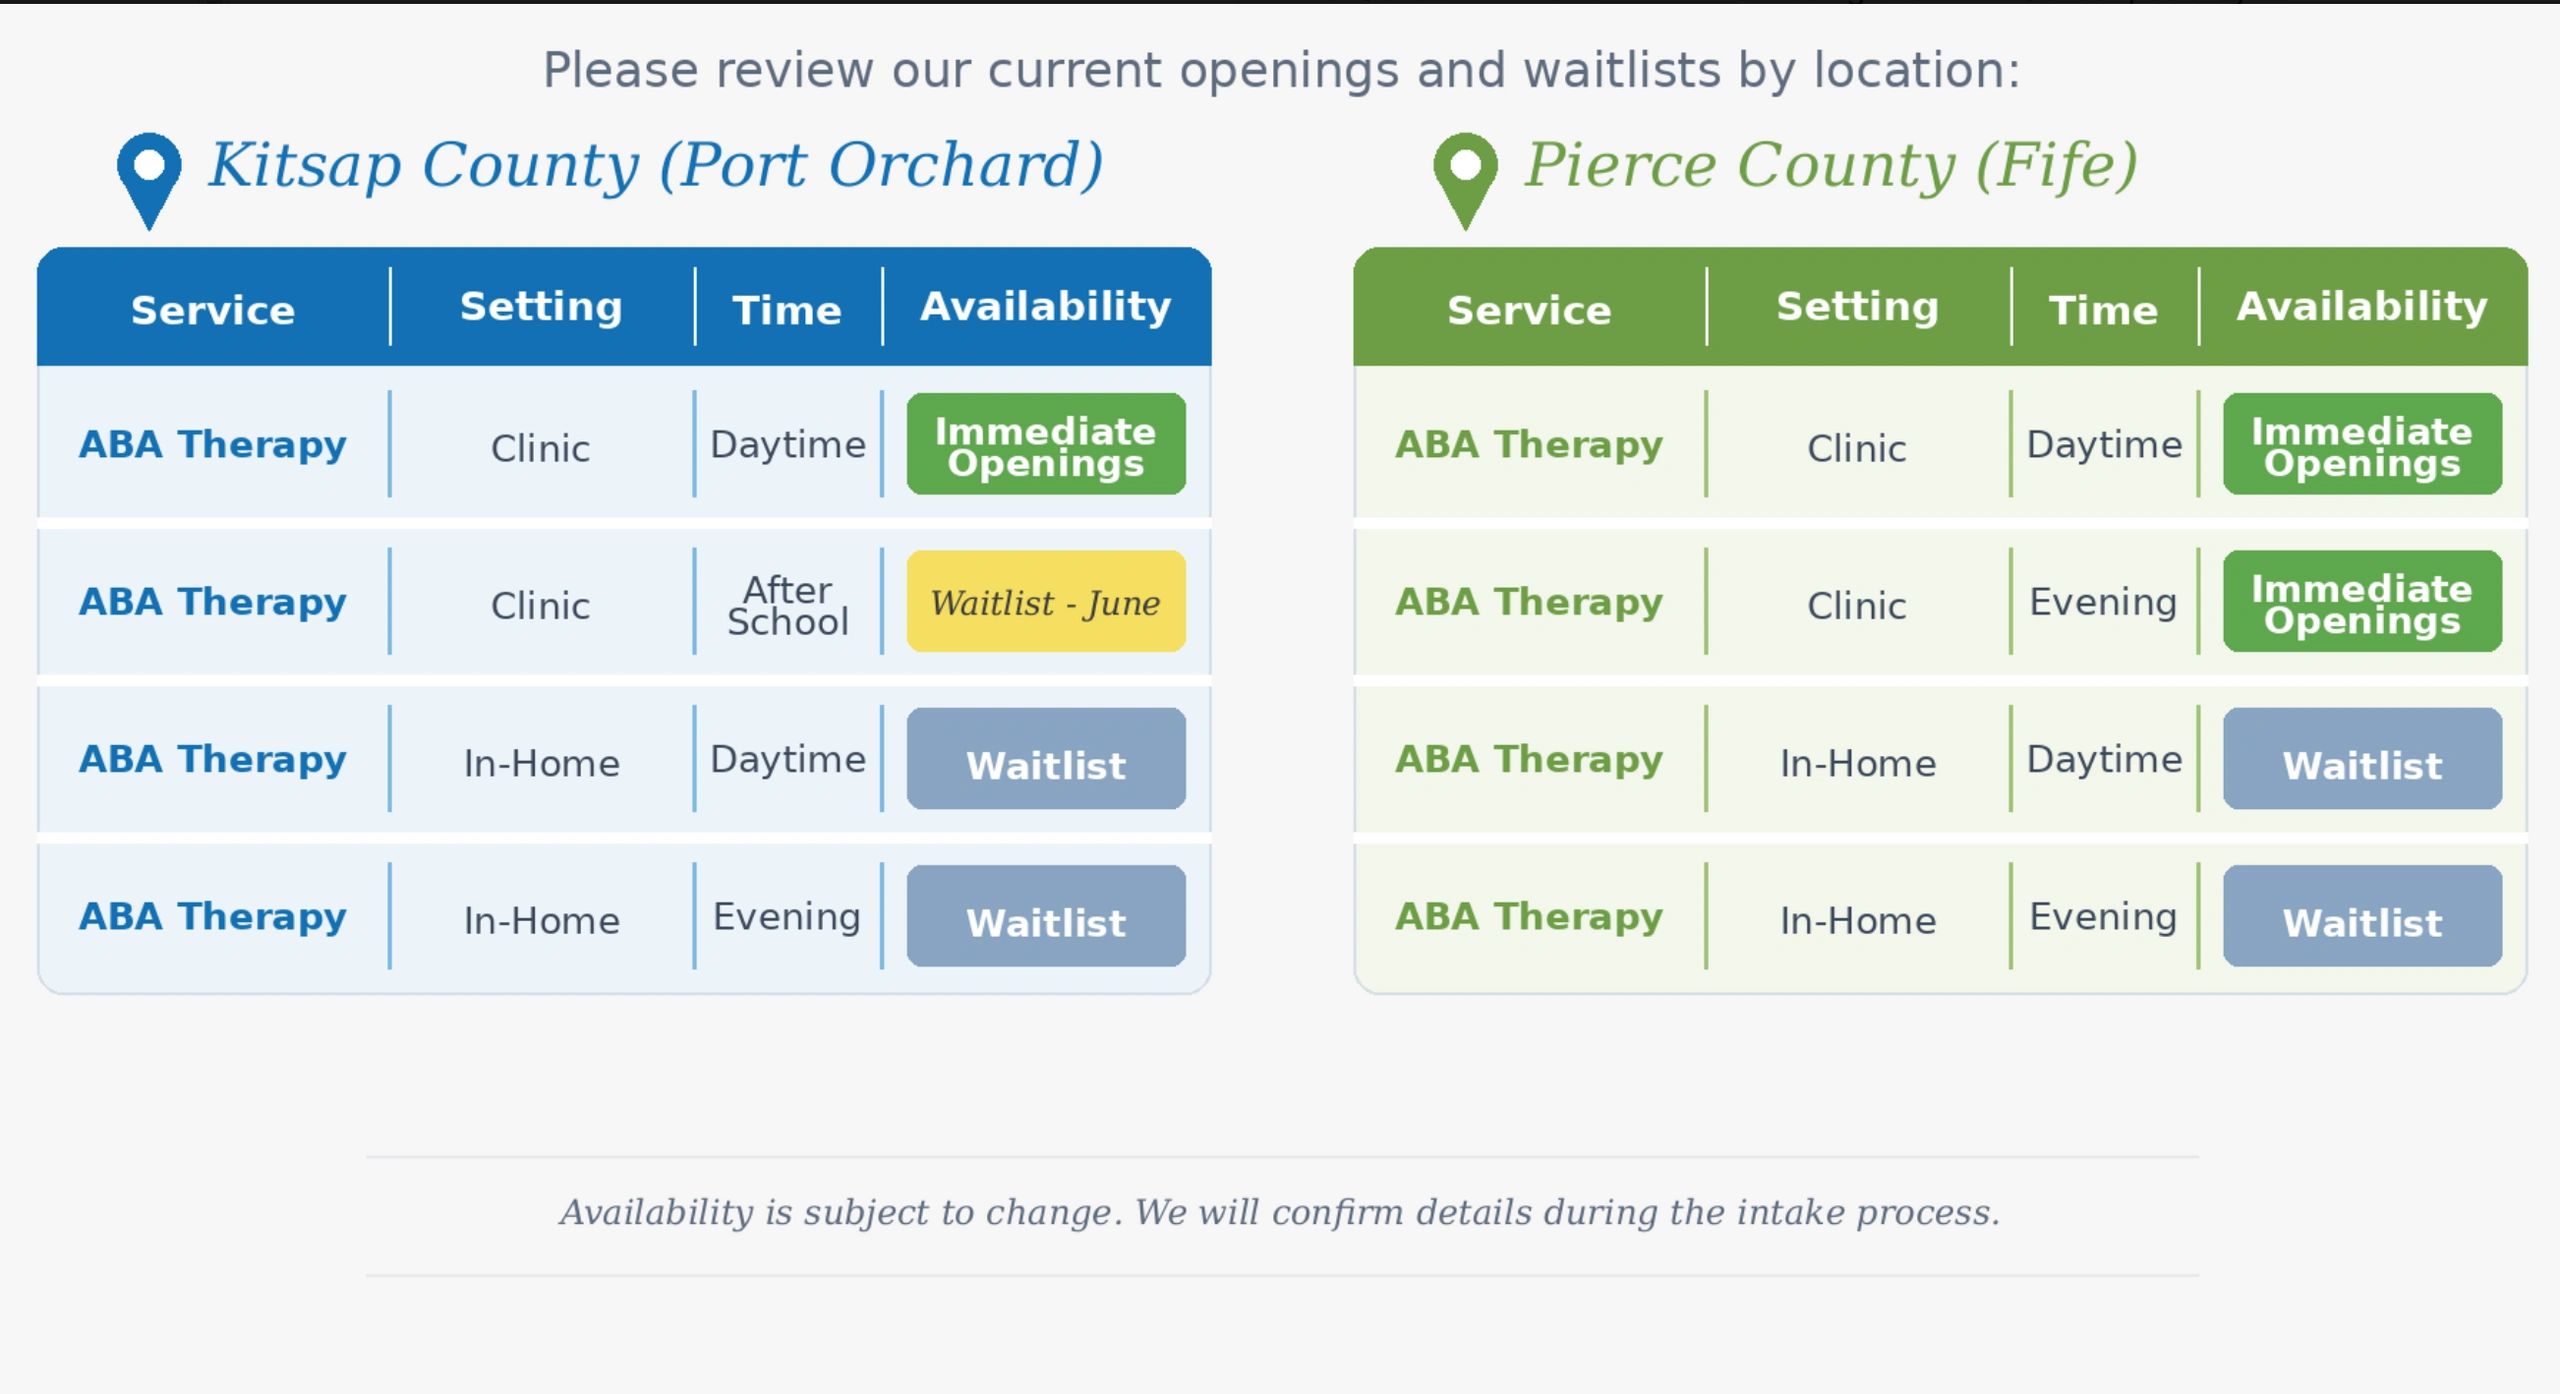
Task: Select ABA Therapy in Kitsap's first row
Action: pyautogui.click(x=213, y=445)
